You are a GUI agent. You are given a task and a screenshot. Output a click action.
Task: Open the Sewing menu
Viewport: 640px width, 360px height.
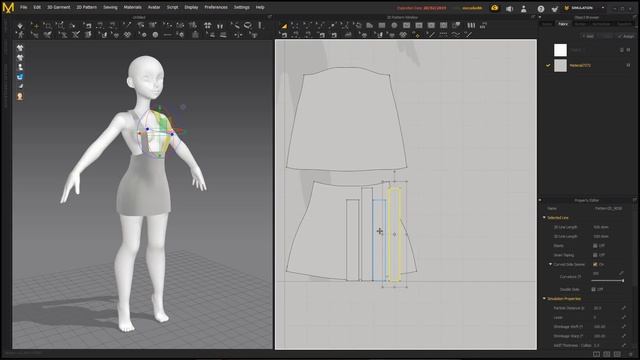pos(110,7)
